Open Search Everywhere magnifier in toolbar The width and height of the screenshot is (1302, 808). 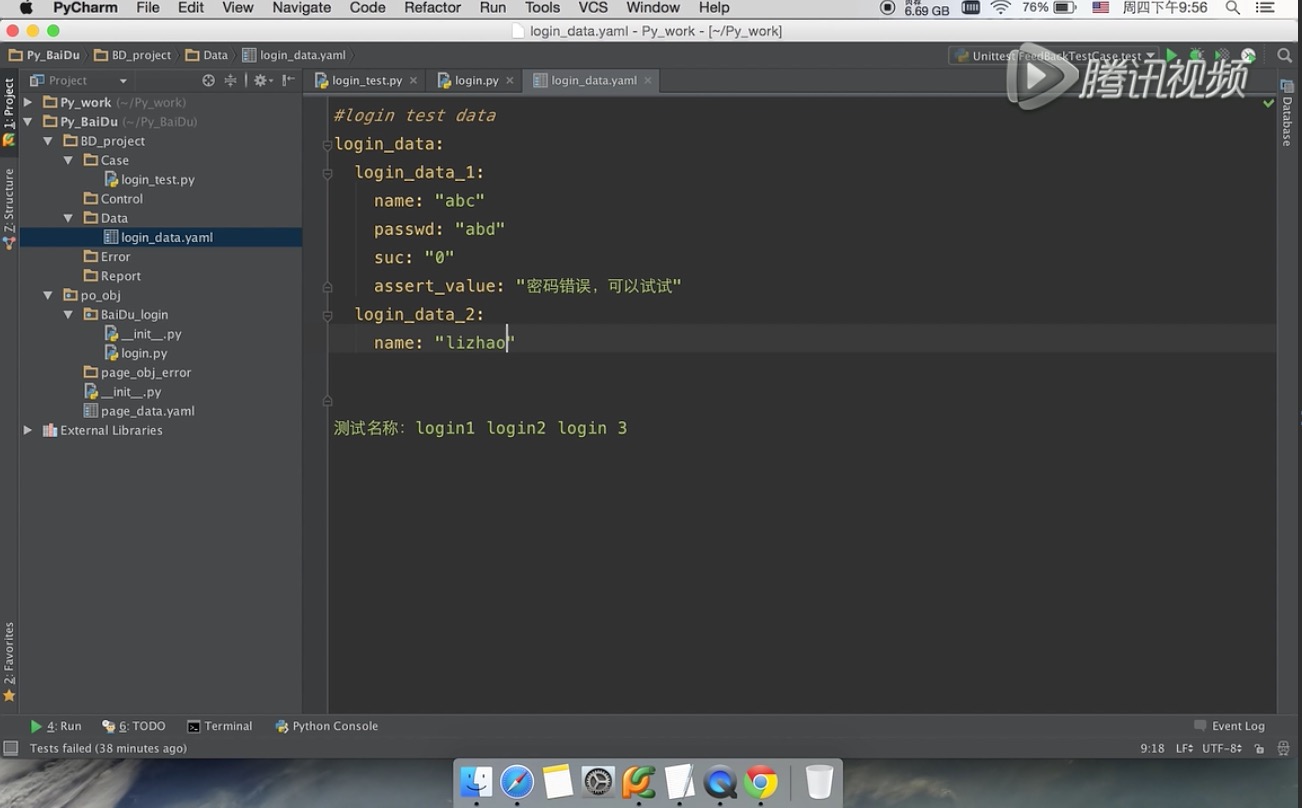(1285, 56)
